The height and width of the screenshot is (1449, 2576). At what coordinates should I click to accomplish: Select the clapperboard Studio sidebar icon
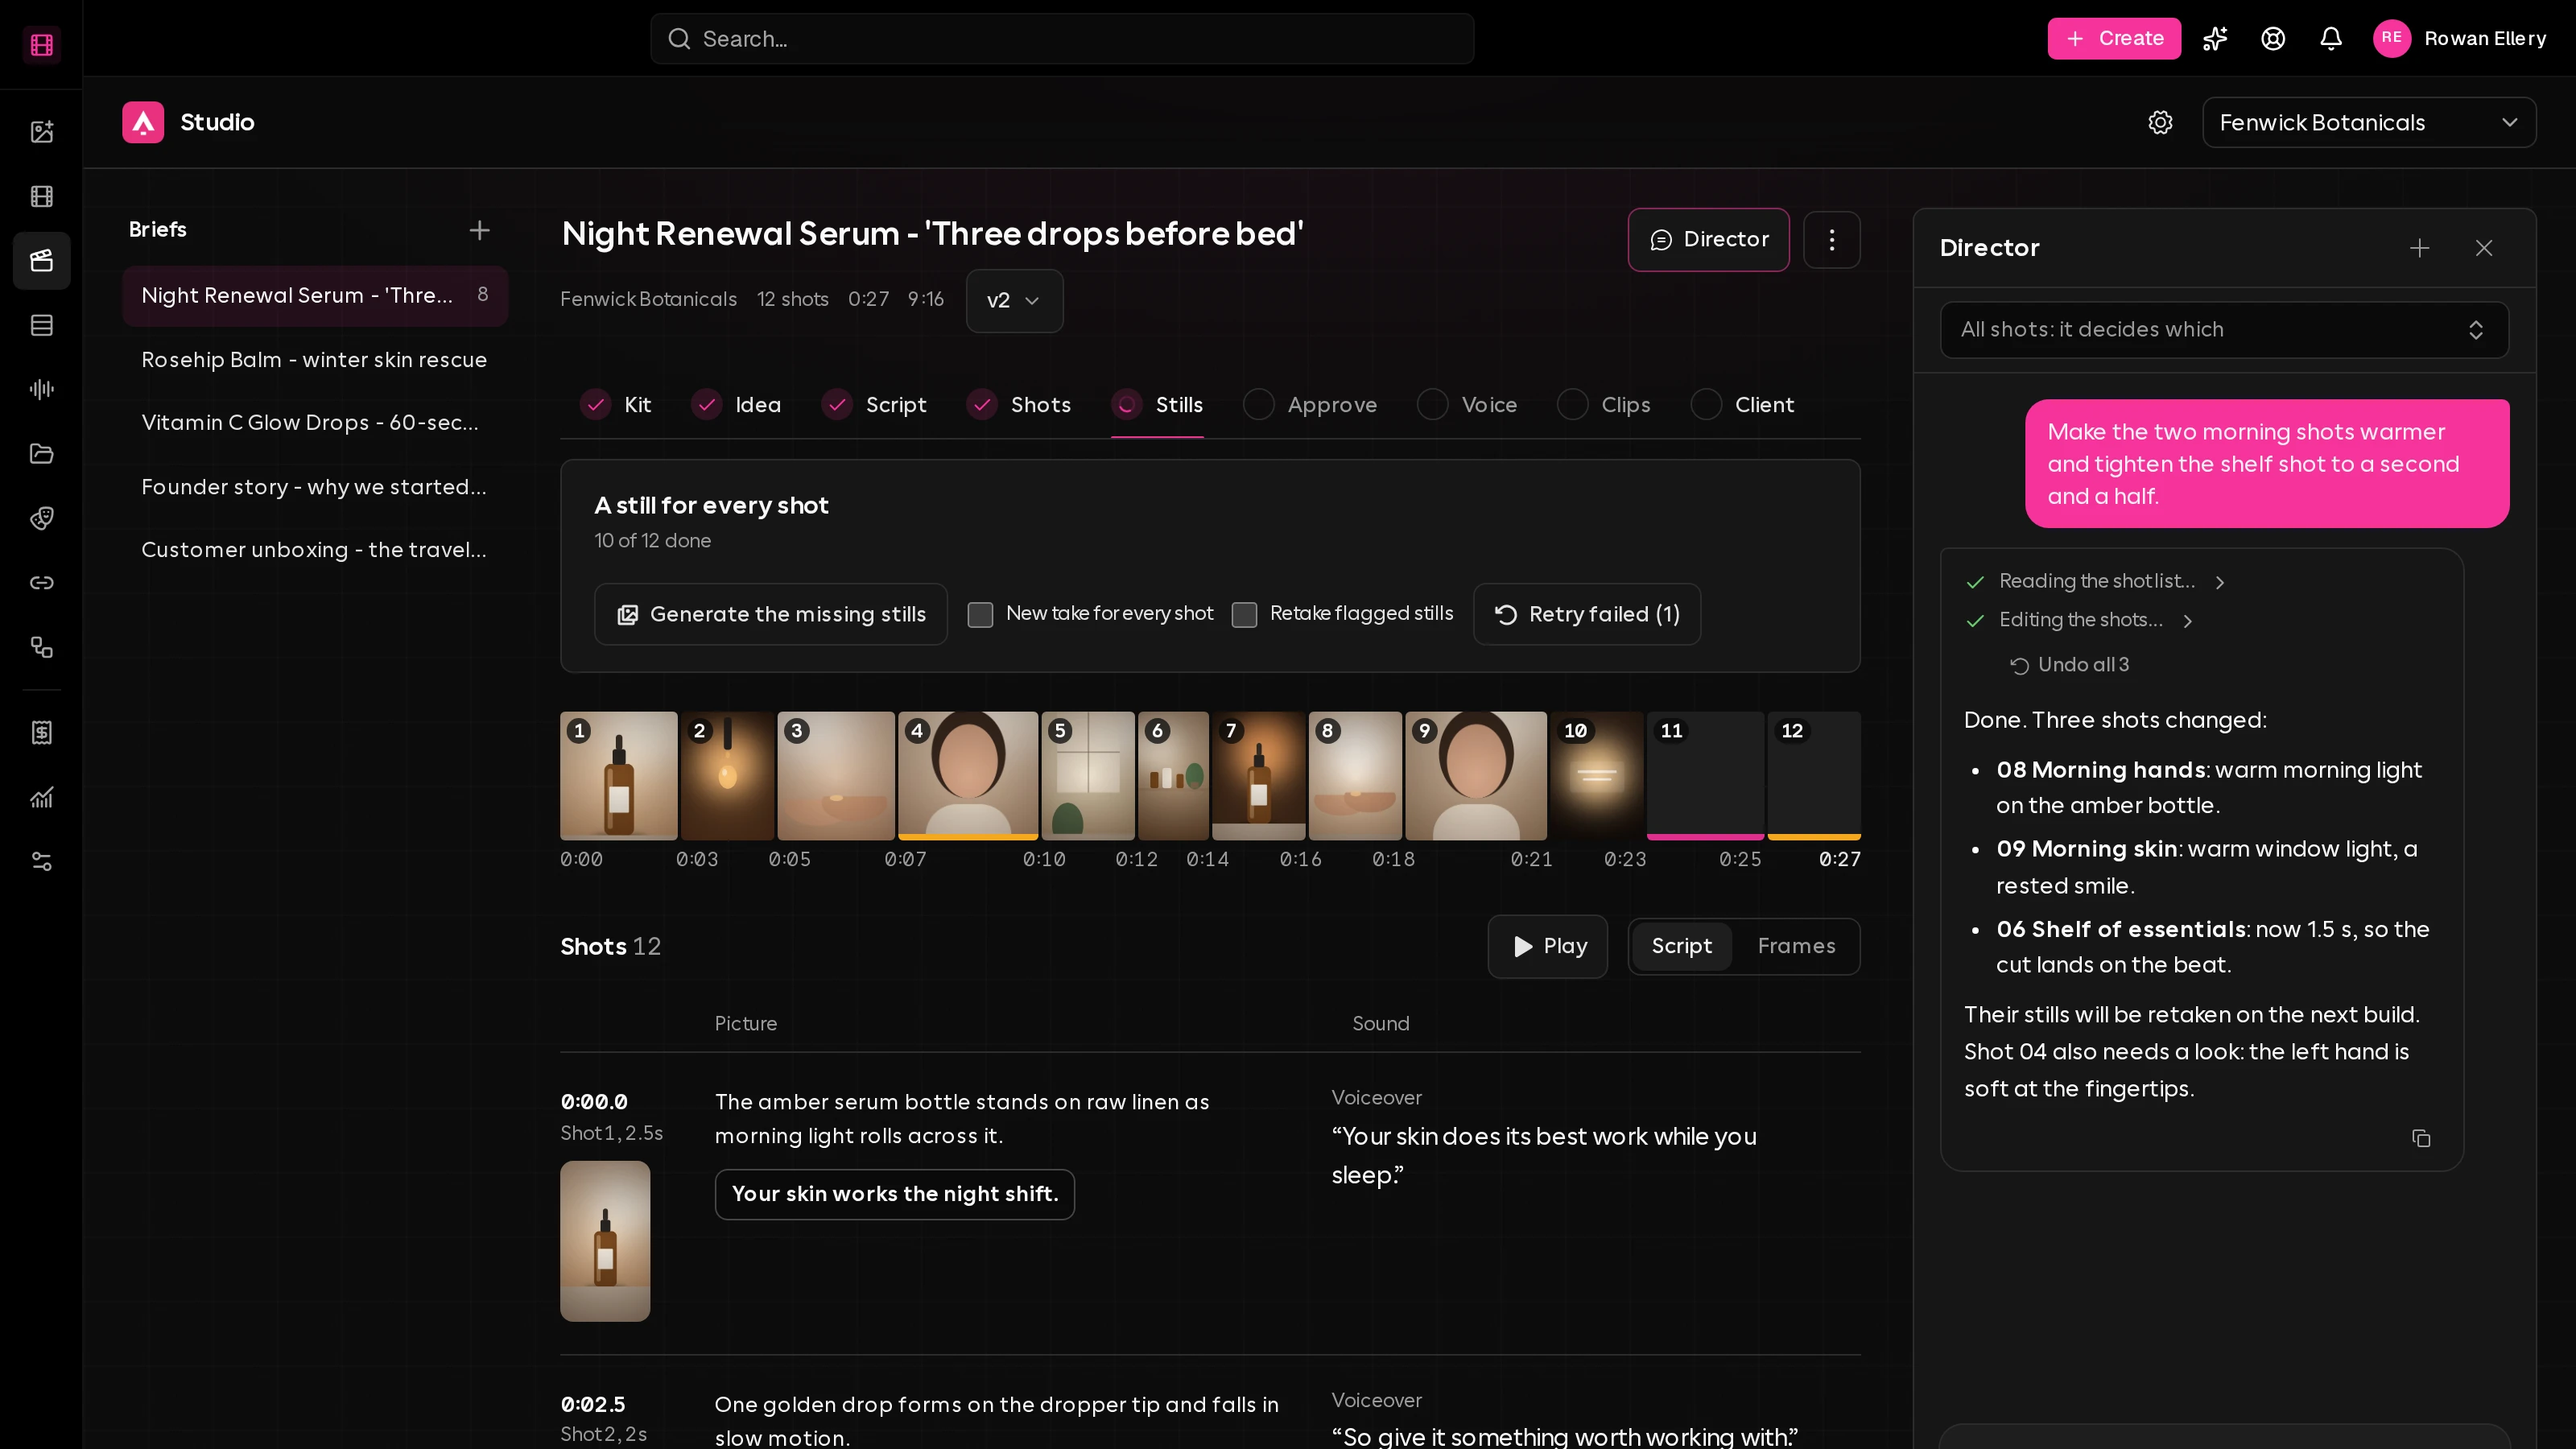tap(41, 261)
